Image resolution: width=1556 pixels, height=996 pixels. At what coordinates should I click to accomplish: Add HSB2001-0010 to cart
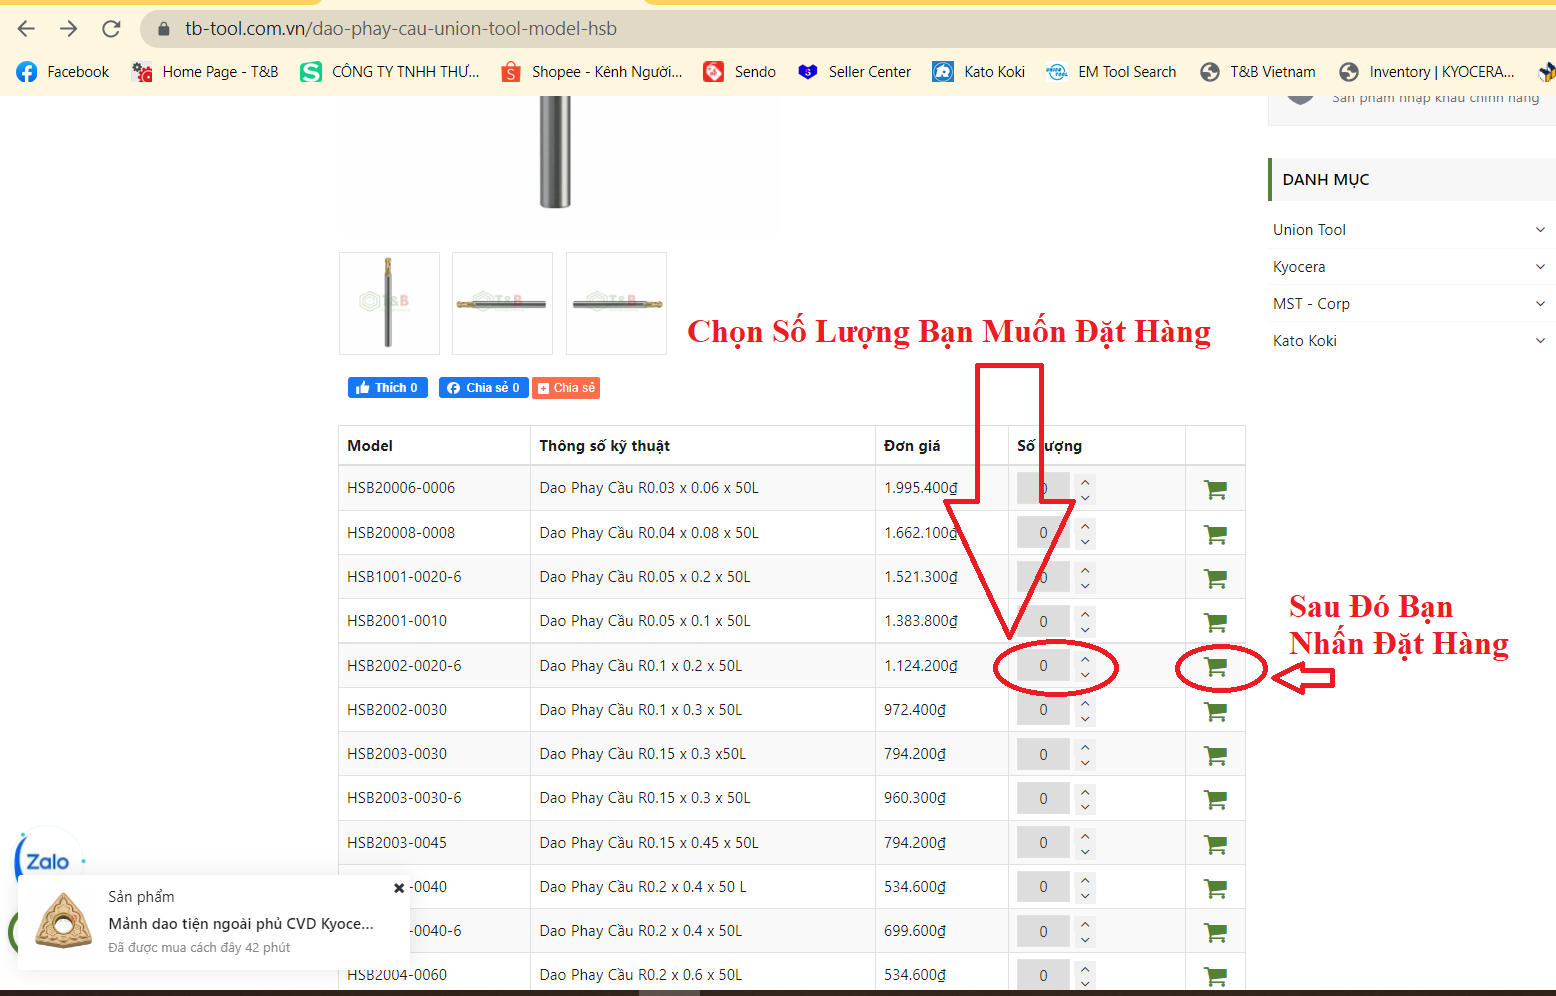1215,622
